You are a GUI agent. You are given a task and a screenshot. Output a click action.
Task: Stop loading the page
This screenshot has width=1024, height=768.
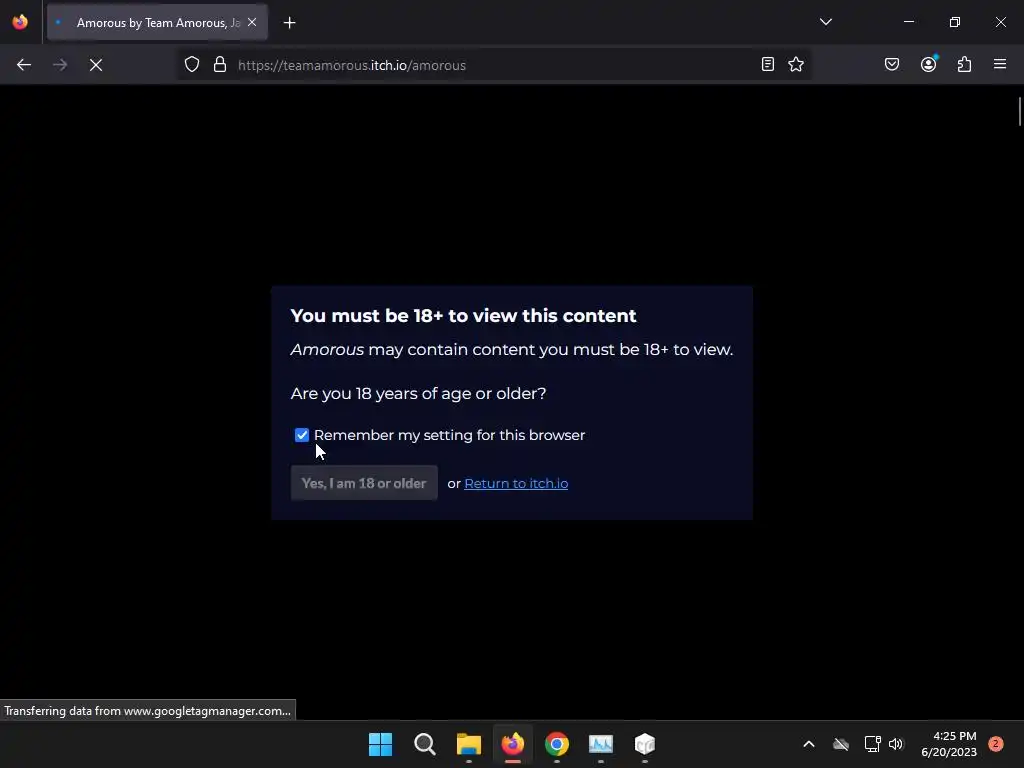(x=96, y=65)
